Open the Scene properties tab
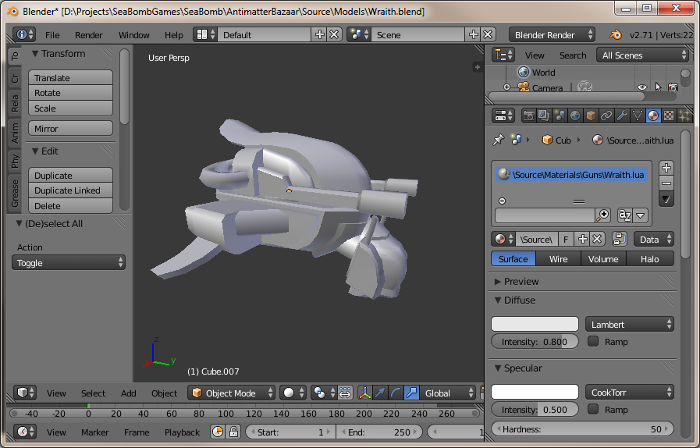Image resolution: width=700 pixels, height=448 pixels. [x=559, y=116]
